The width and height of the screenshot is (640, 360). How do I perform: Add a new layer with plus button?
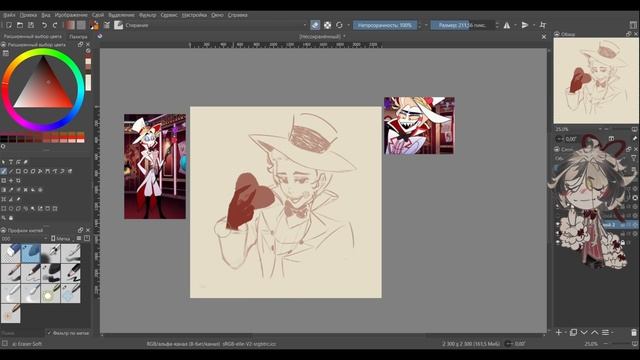point(559,333)
